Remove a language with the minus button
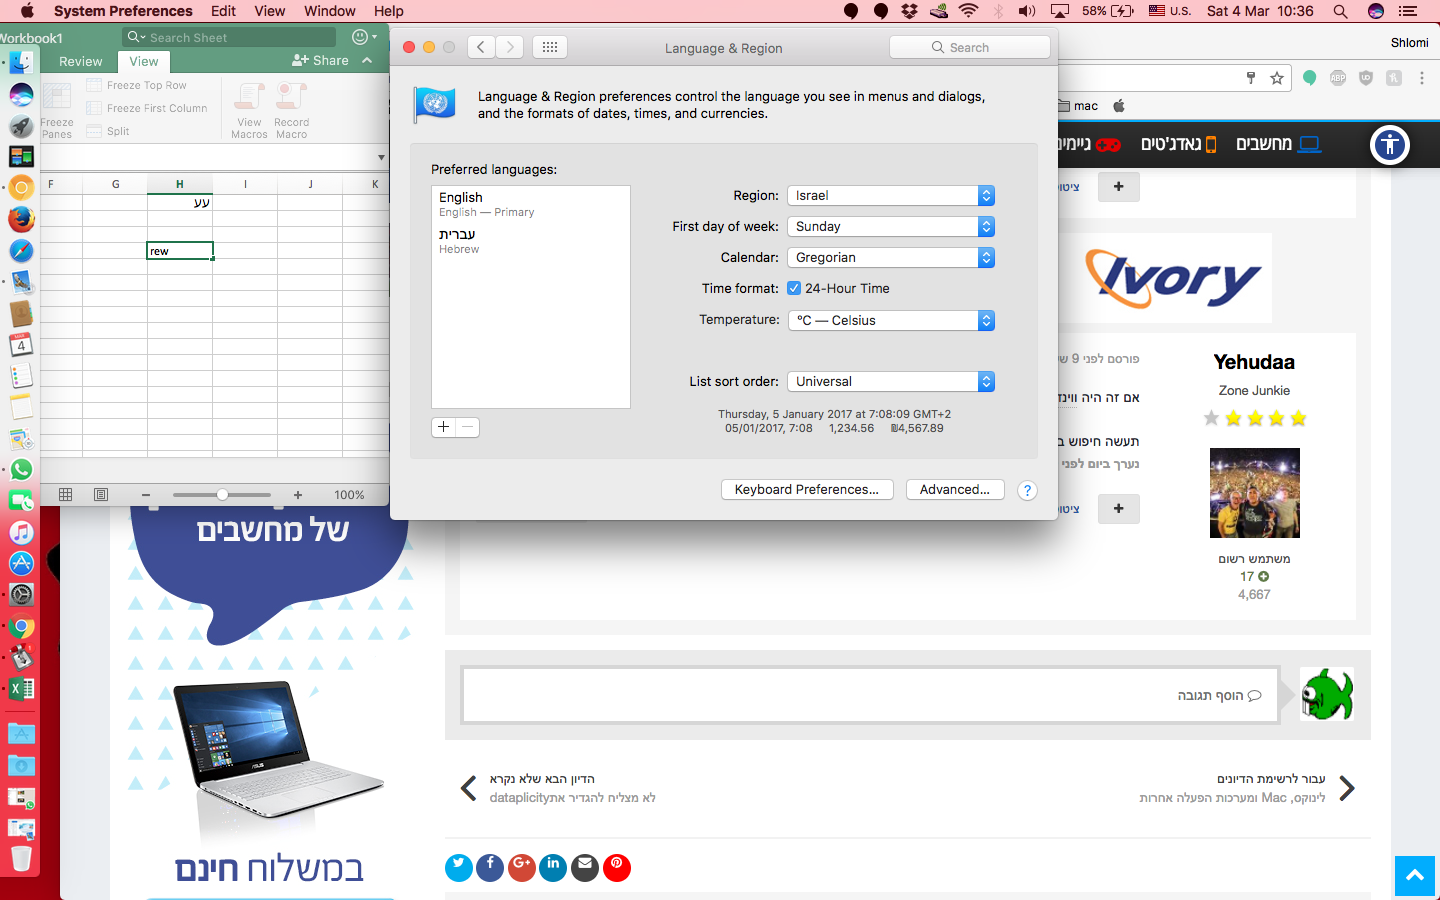Viewport: 1440px width, 900px height. [x=467, y=427]
